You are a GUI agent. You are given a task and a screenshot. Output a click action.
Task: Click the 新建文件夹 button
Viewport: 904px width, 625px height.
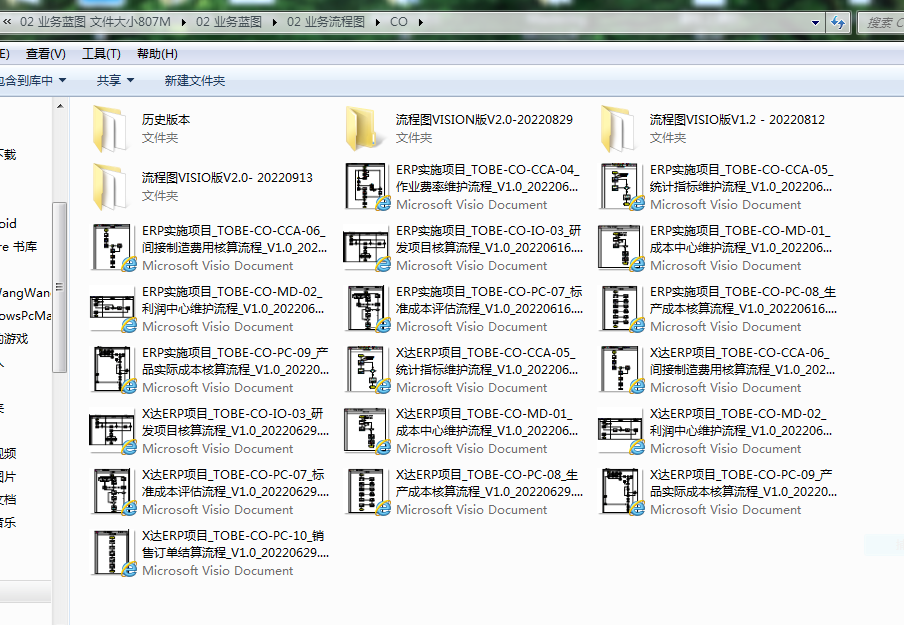point(195,80)
